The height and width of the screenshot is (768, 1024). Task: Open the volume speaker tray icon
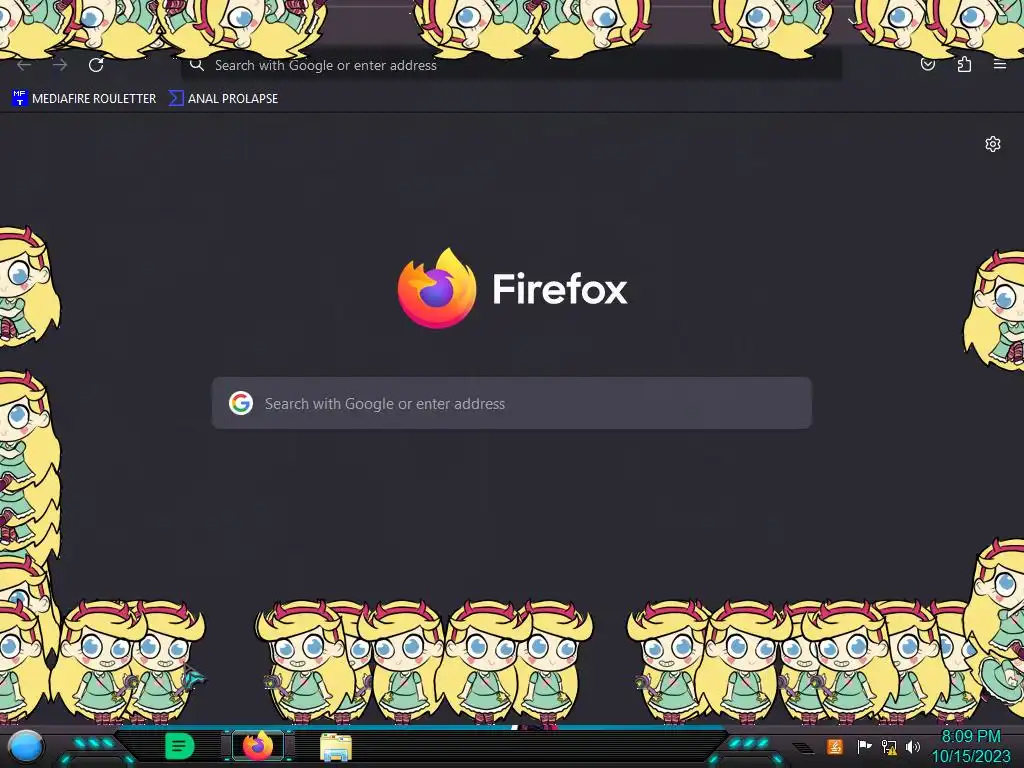pyautogui.click(x=913, y=746)
